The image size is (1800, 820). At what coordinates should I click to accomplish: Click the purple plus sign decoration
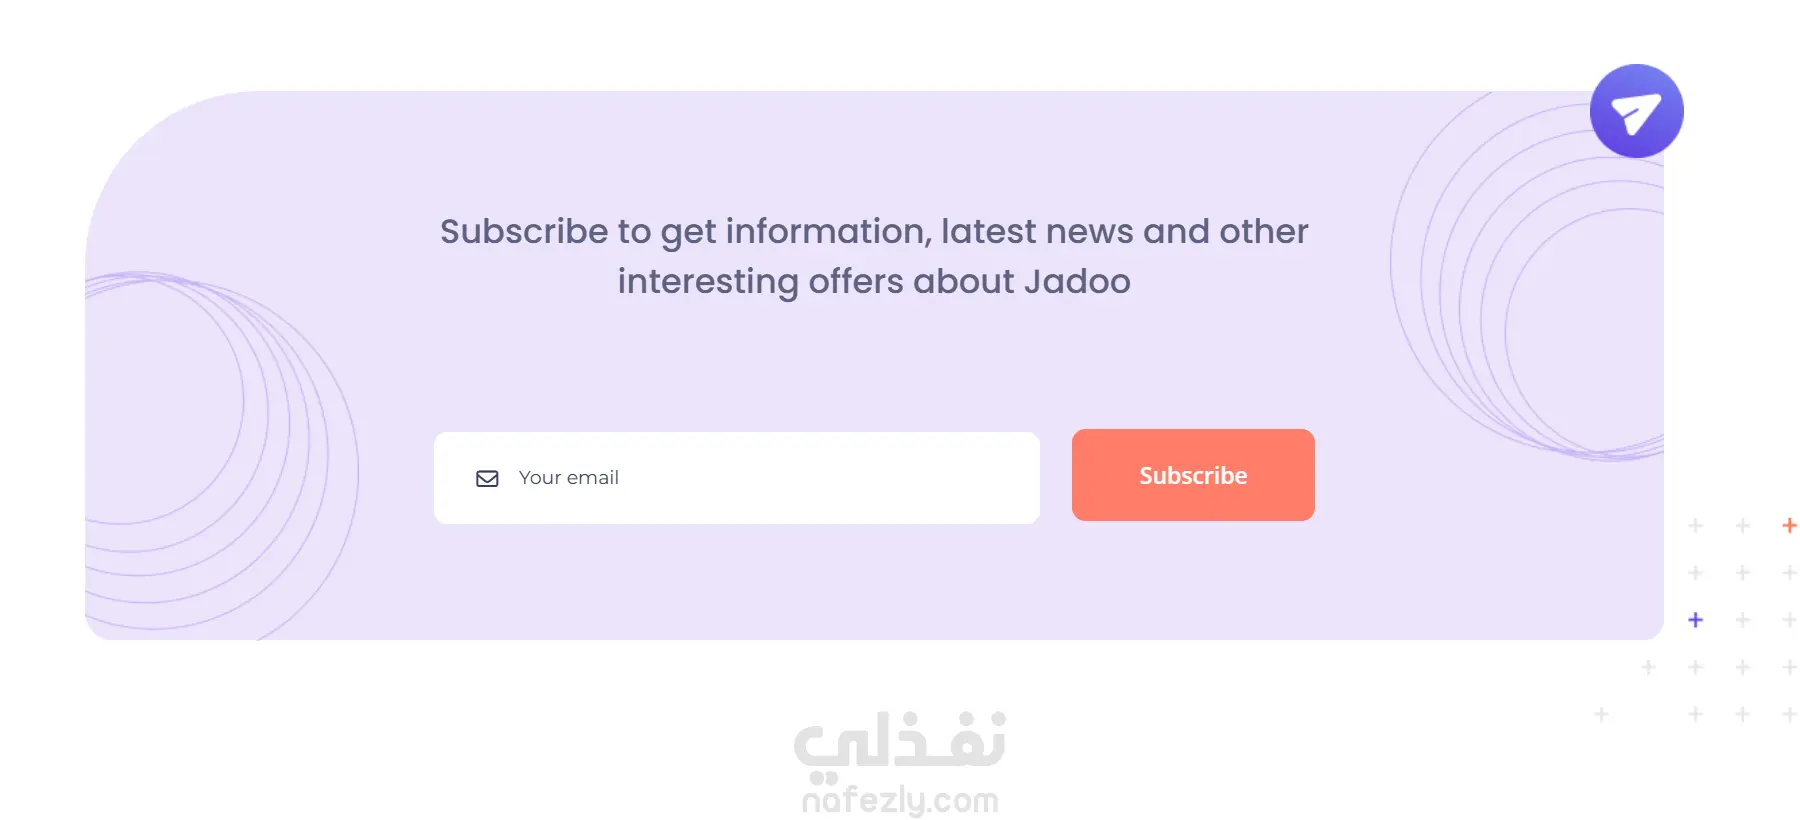coord(1695,620)
